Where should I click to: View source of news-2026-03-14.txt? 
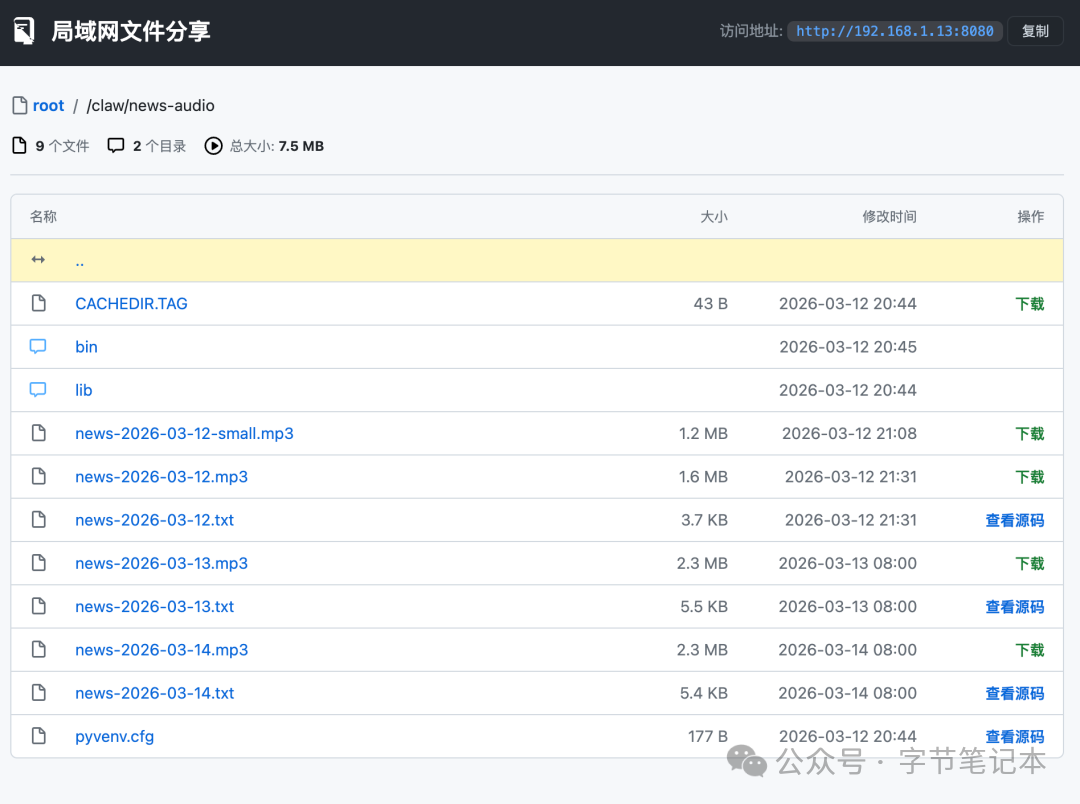tap(1014, 694)
